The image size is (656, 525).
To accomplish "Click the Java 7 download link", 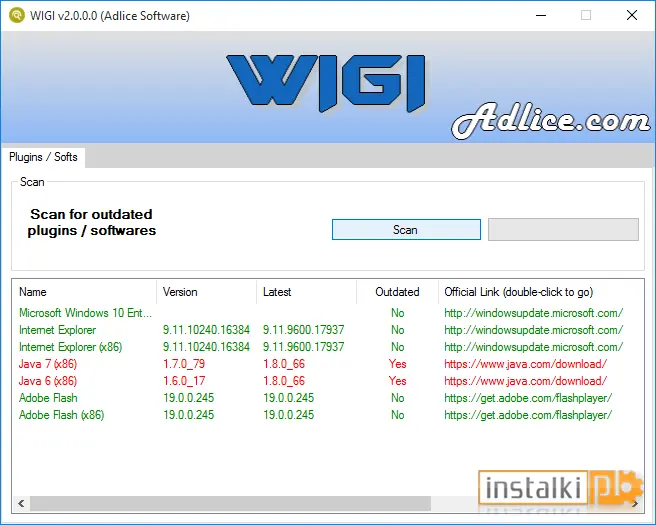I will pyautogui.click(x=525, y=364).
